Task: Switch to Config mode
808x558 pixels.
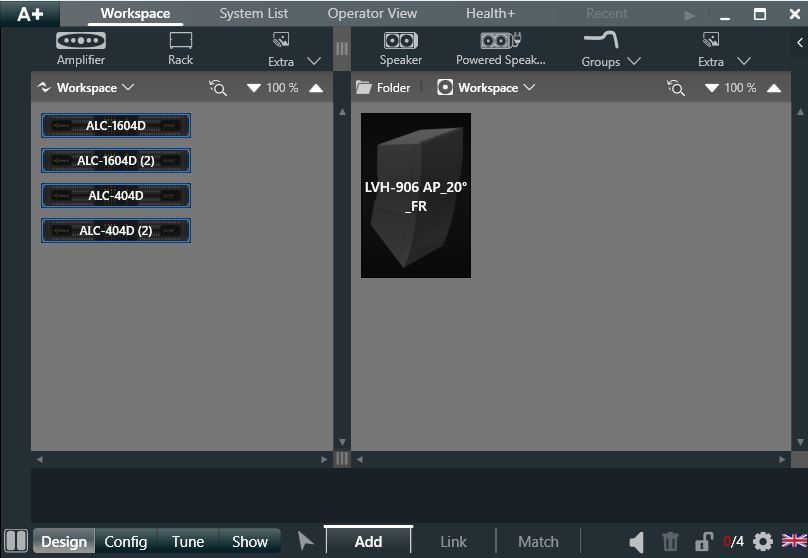Action: point(126,542)
